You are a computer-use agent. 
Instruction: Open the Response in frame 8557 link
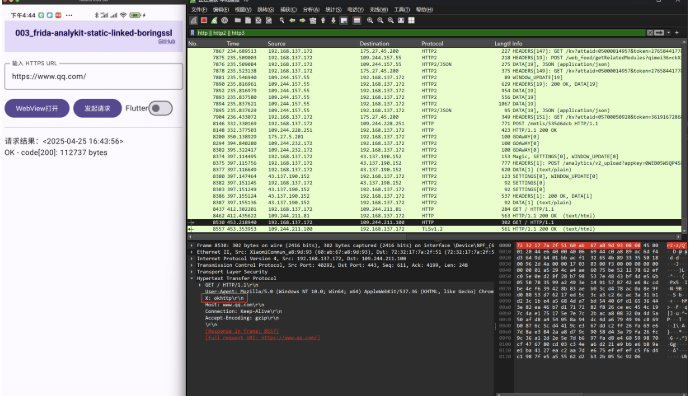point(242,331)
